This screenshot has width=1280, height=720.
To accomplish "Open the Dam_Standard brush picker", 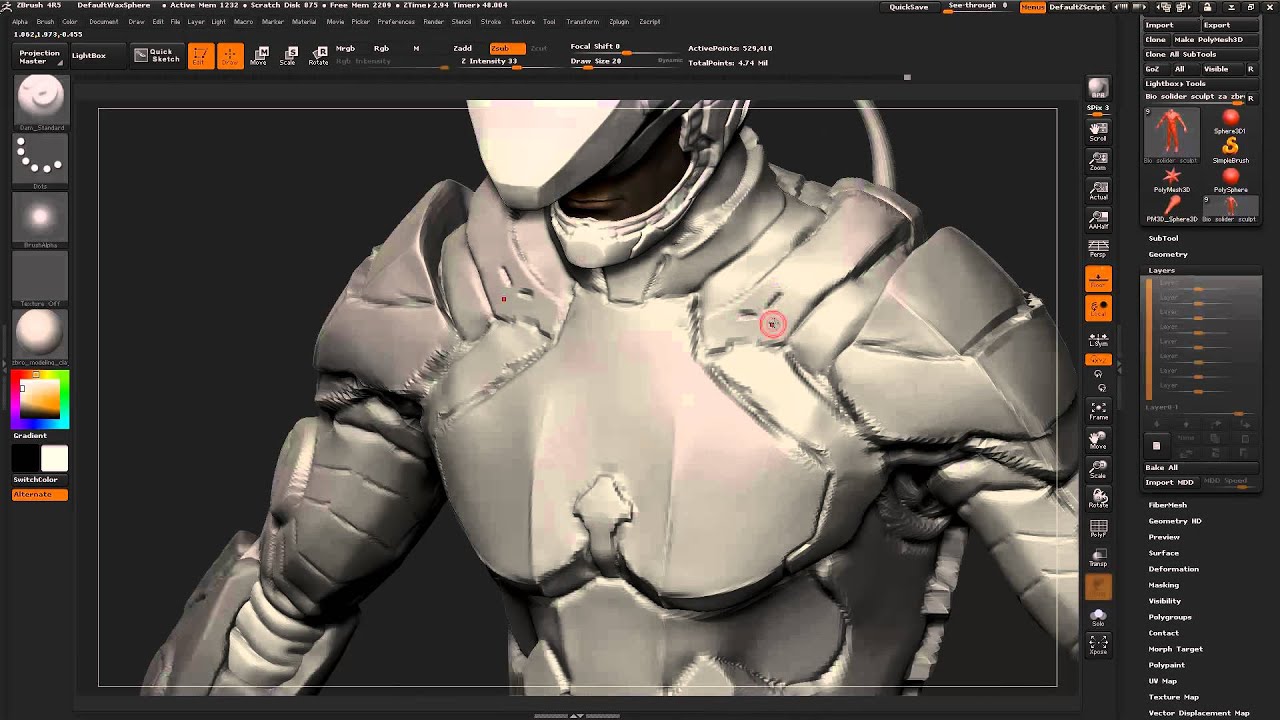I will [x=40, y=102].
